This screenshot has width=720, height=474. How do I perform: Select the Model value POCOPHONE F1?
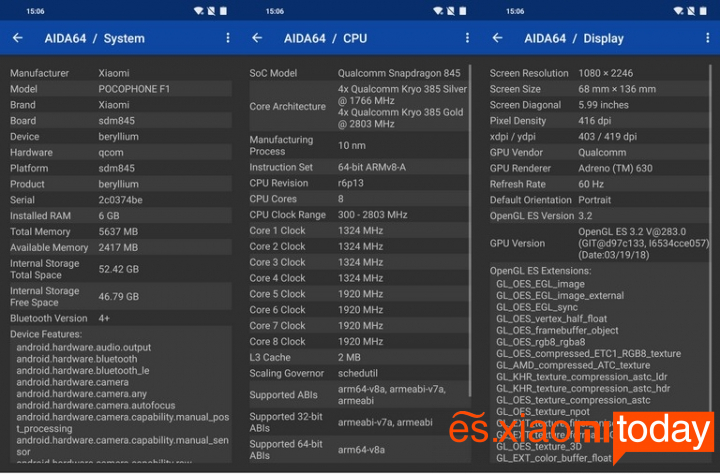pos(134,89)
